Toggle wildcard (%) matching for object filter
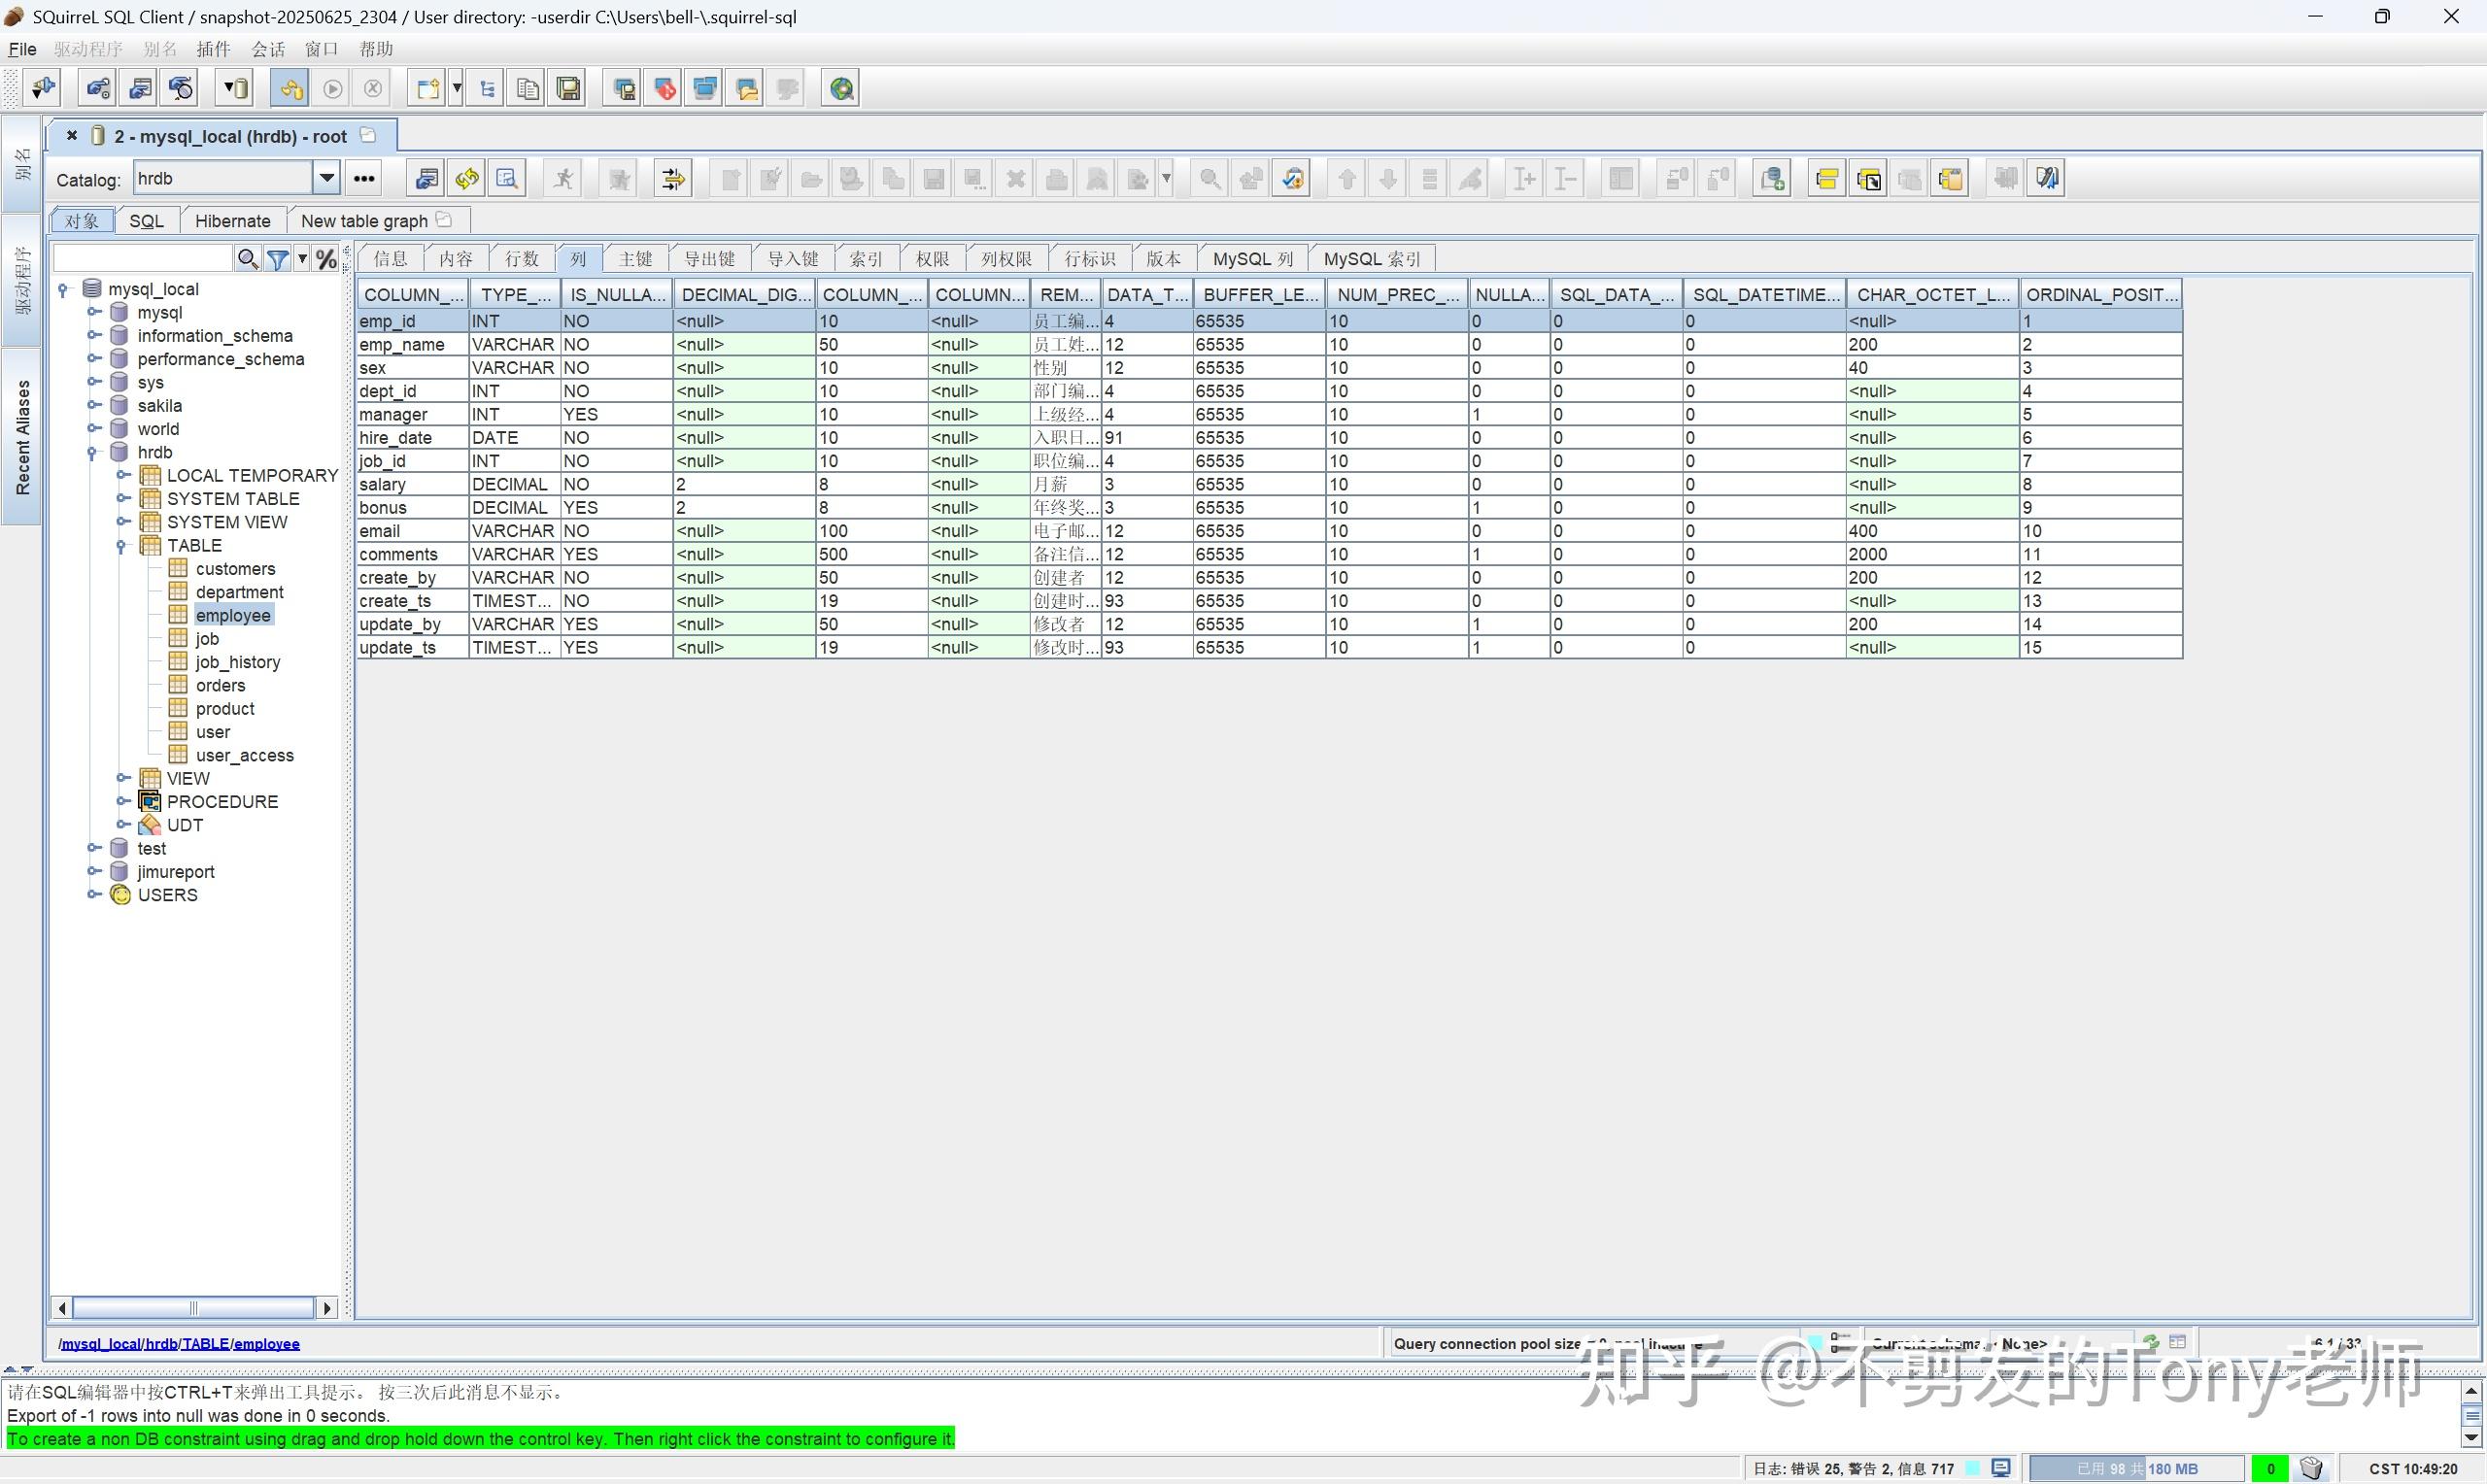 pyautogui.click(x=326, y=257)
